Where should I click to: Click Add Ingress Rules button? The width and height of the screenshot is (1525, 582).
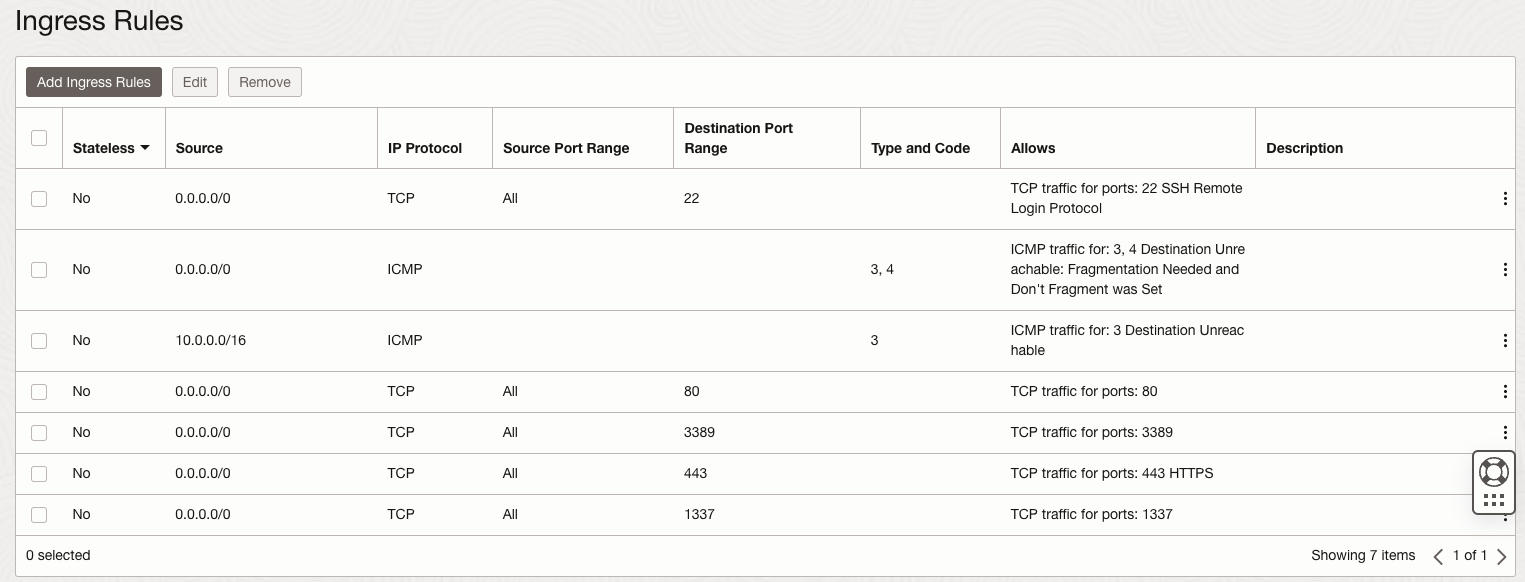pyautogui.click(x=94, y=82)
